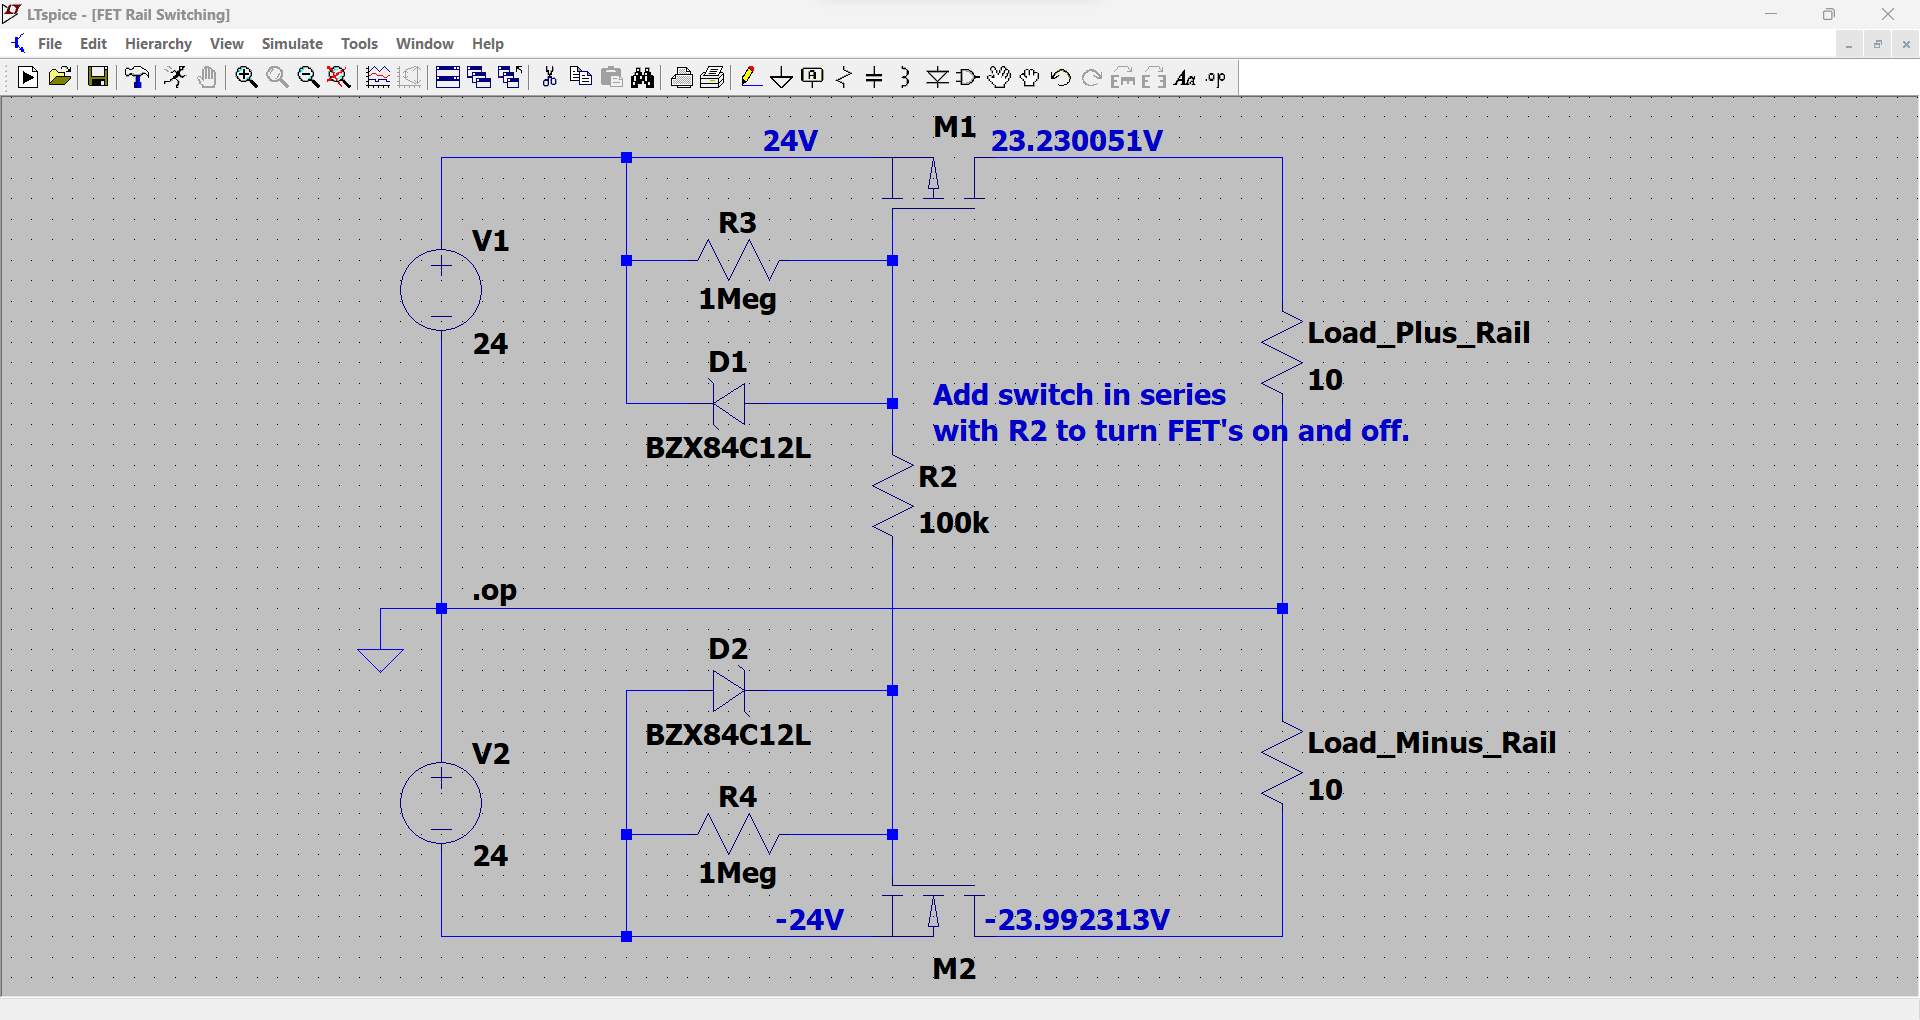Click the M1 MOSFET label
The image size is (1920, 1020).
(955, 127)
